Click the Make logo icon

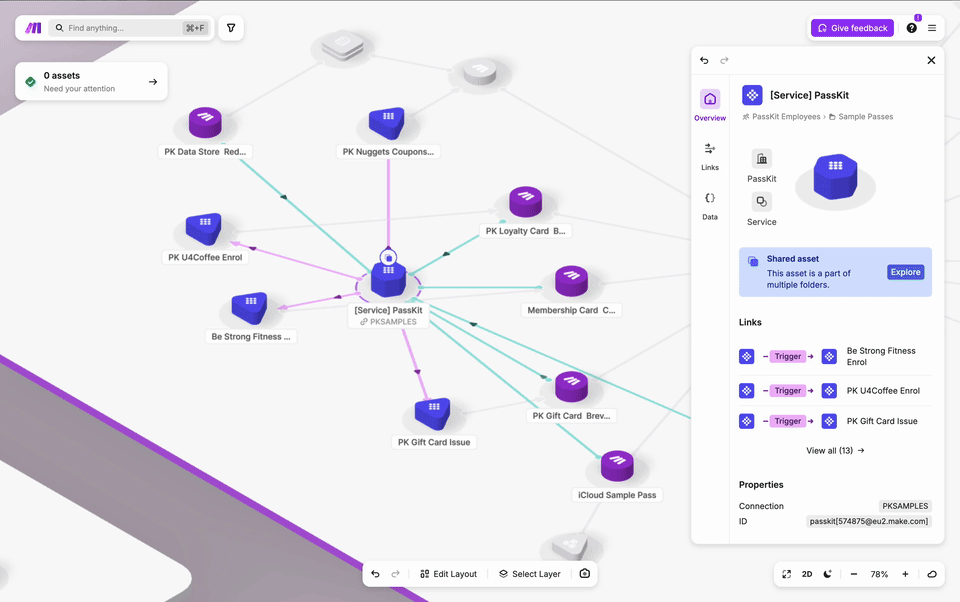point(33,28)
